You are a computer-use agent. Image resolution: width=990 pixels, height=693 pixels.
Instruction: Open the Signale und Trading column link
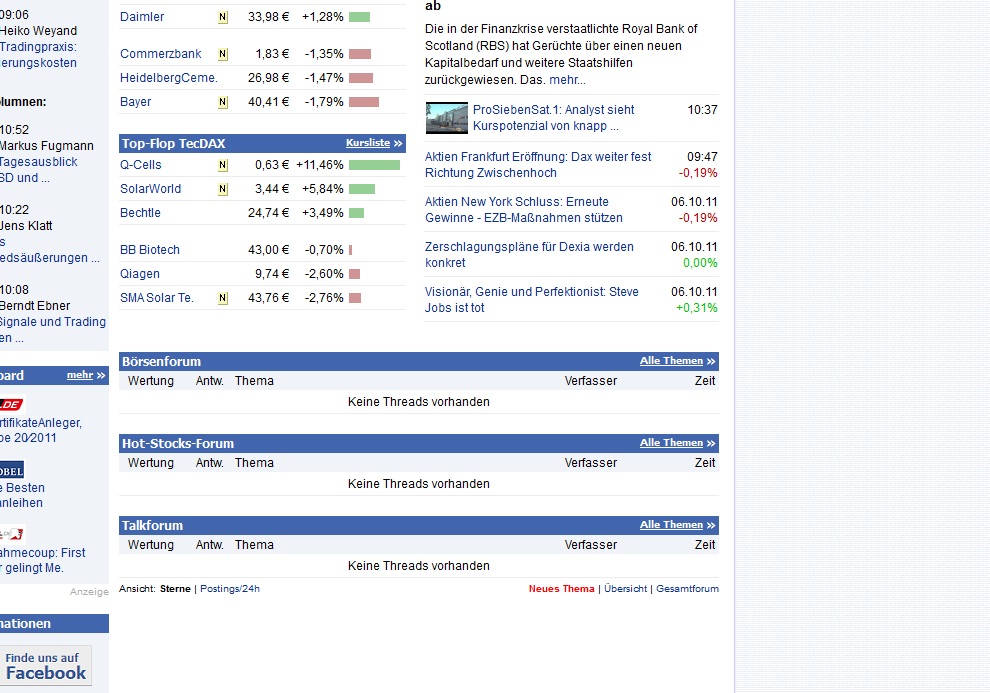(x=53, y=330)
